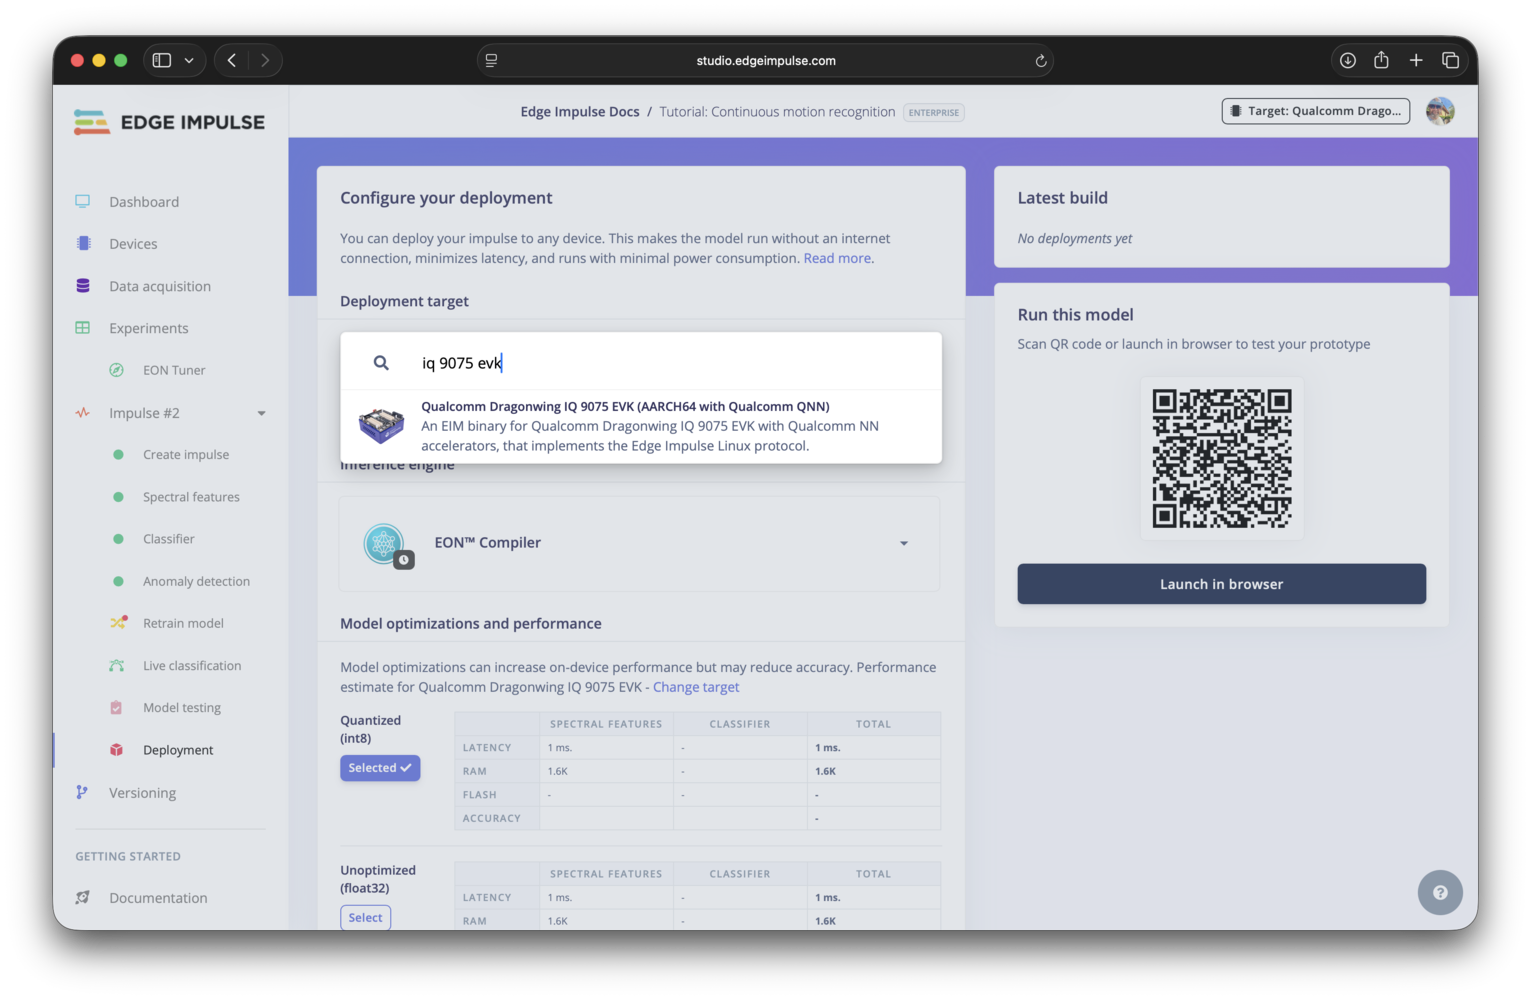Select the Unoptimized (float32) option
1531x1000 pixels.
[x=365, y=917]
